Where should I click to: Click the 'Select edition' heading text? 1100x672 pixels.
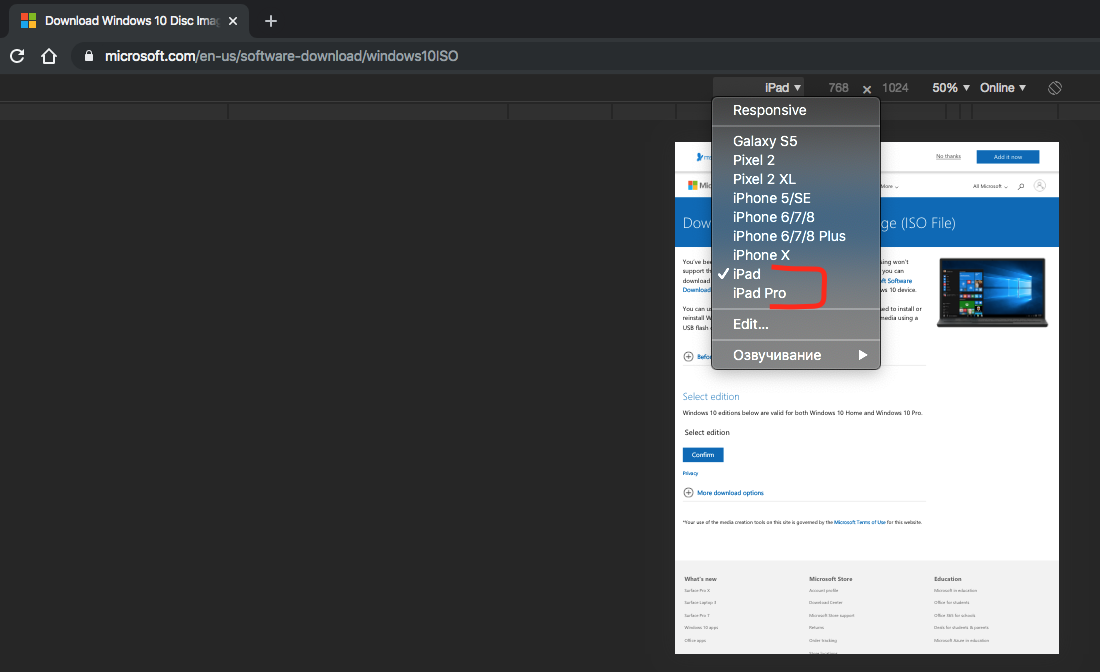pos(711,396)
